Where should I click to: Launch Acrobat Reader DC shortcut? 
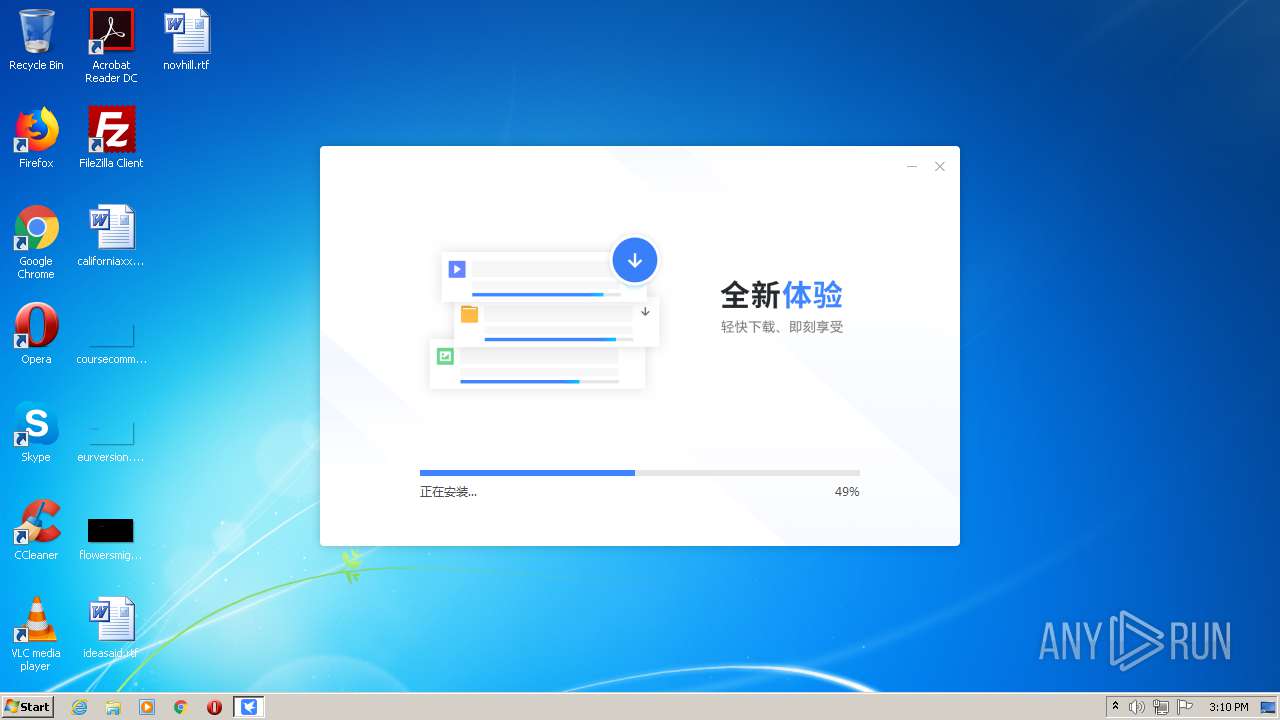(x=111, y=46)
